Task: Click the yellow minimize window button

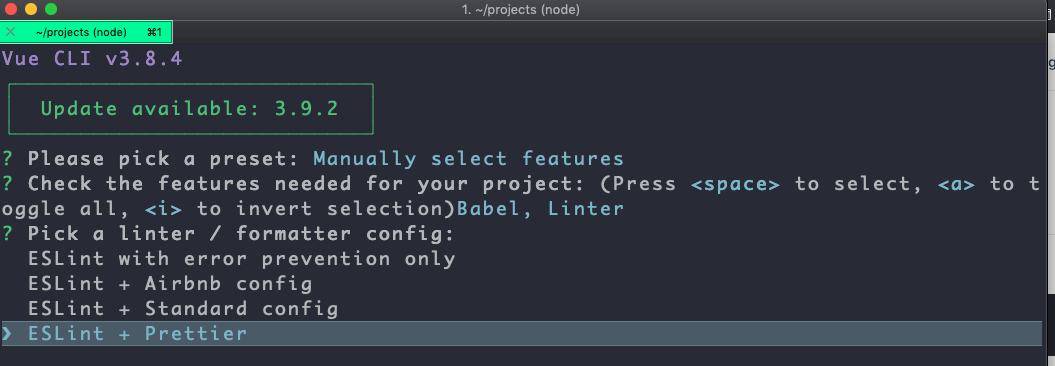Action: pyautogui.click(x=31, y=9)
